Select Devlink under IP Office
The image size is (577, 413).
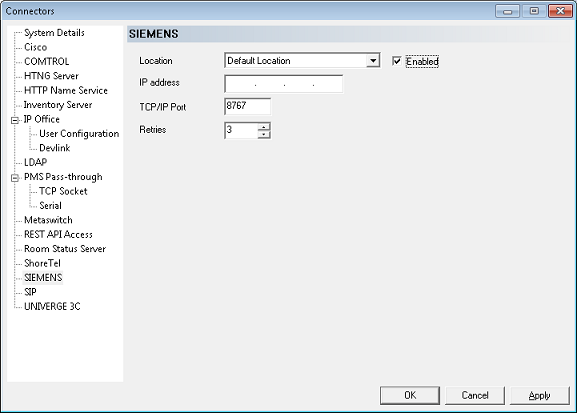click(54, 148)
